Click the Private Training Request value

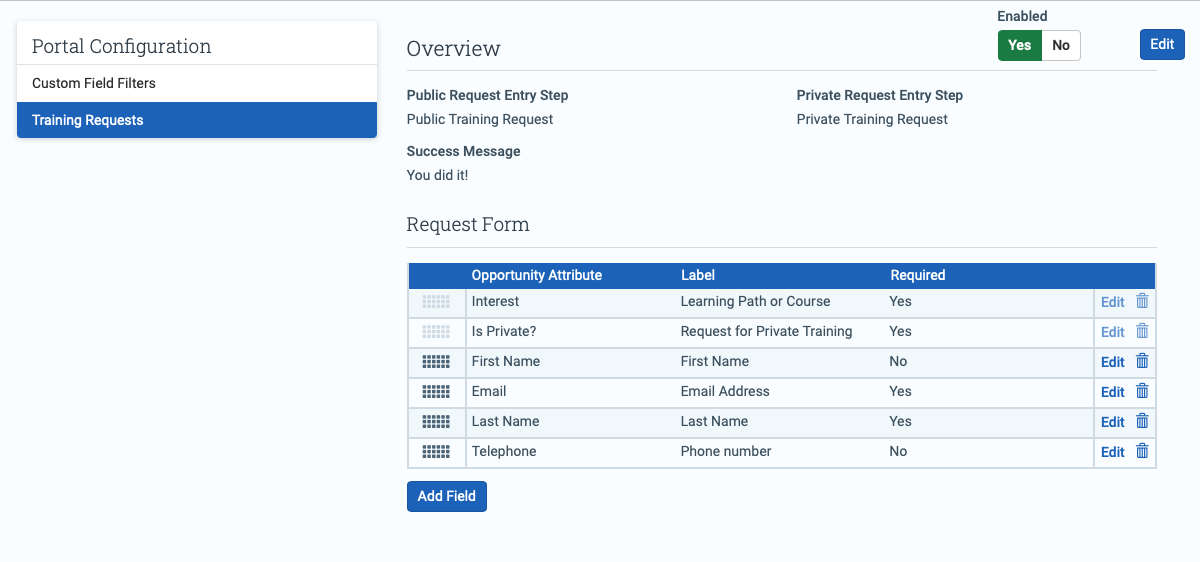click(x=872, y=119)
